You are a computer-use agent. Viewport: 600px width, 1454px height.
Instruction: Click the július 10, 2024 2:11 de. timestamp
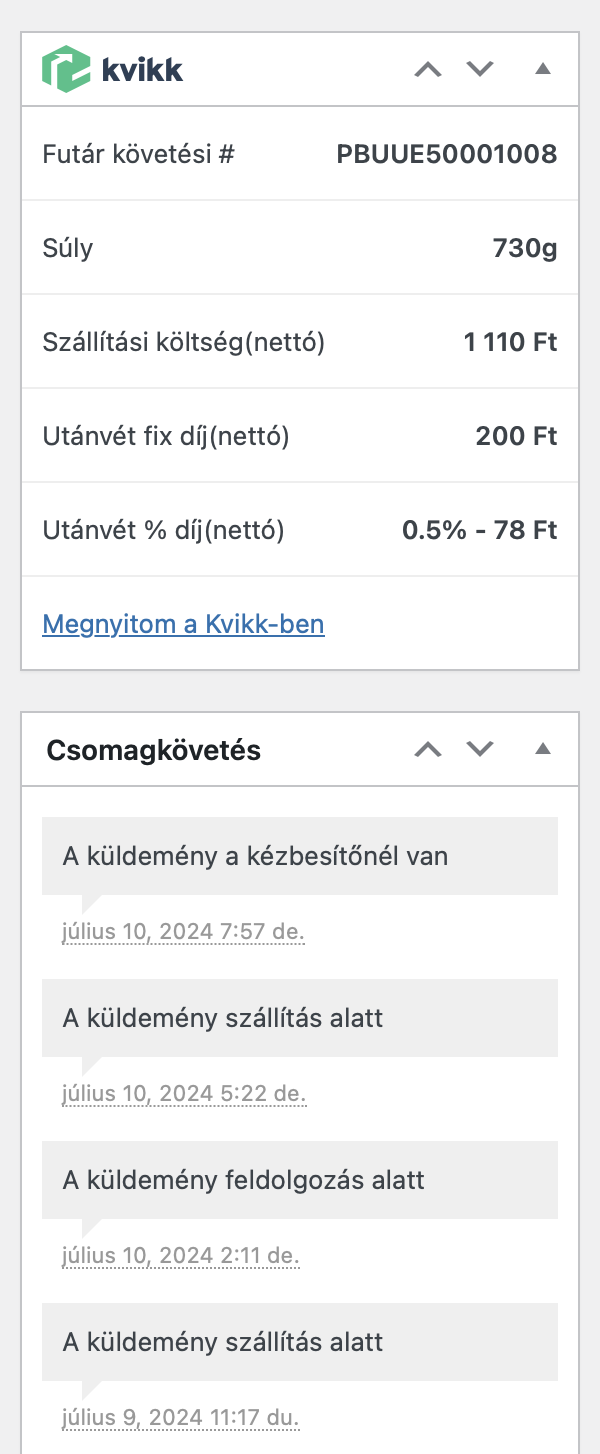click(x=181, y=1256)
